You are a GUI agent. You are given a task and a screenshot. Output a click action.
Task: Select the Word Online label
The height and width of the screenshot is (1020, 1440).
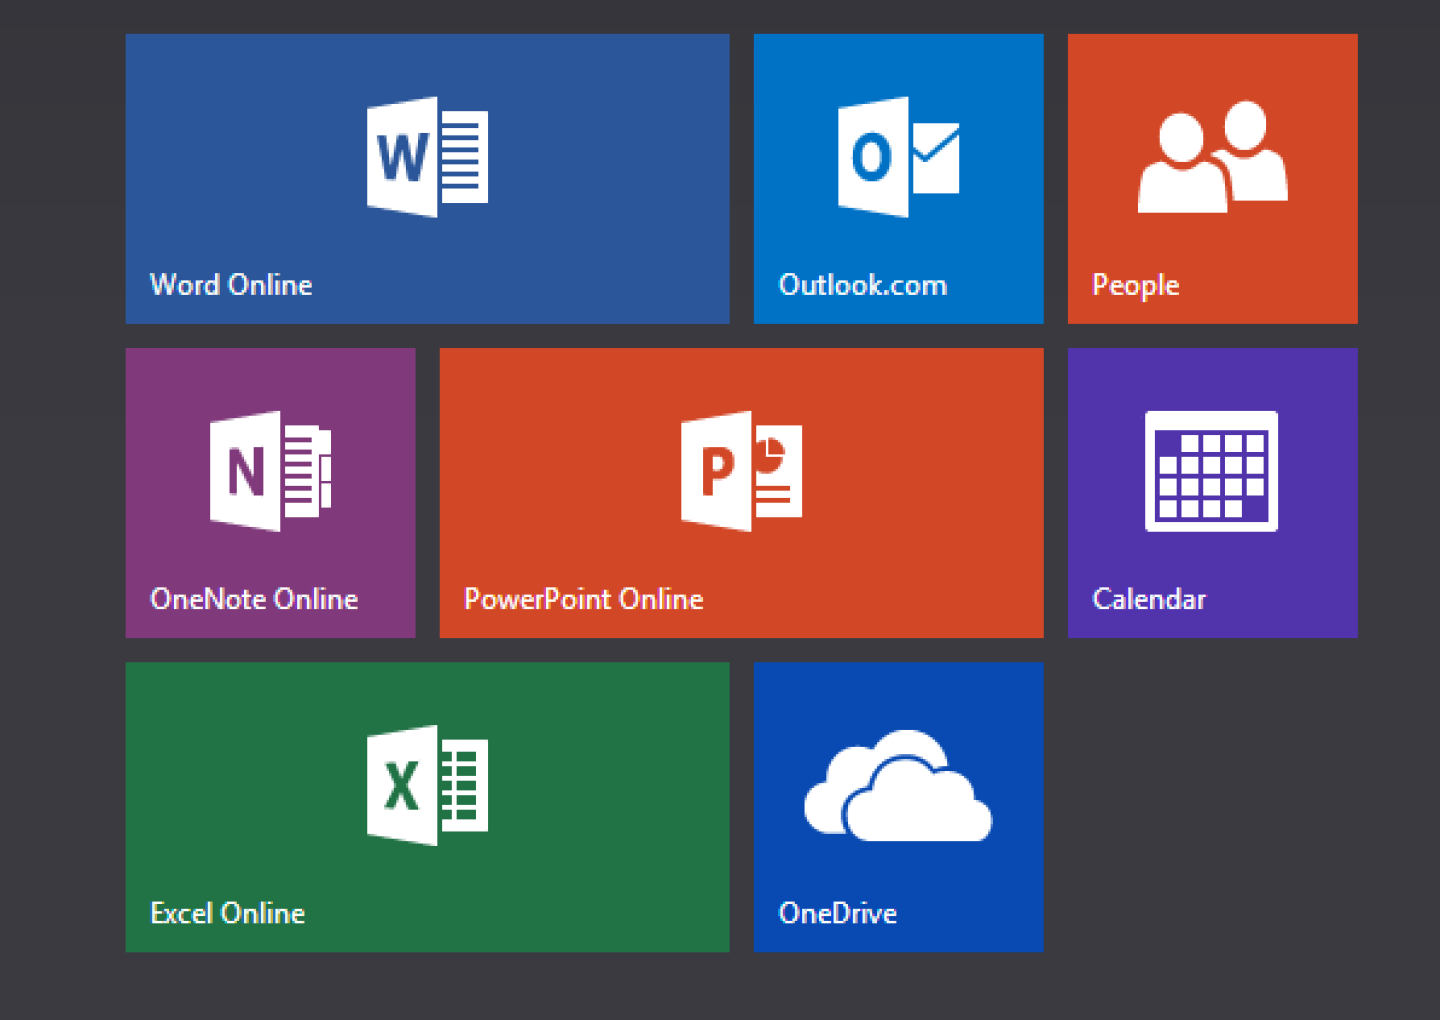coord(231,285)
